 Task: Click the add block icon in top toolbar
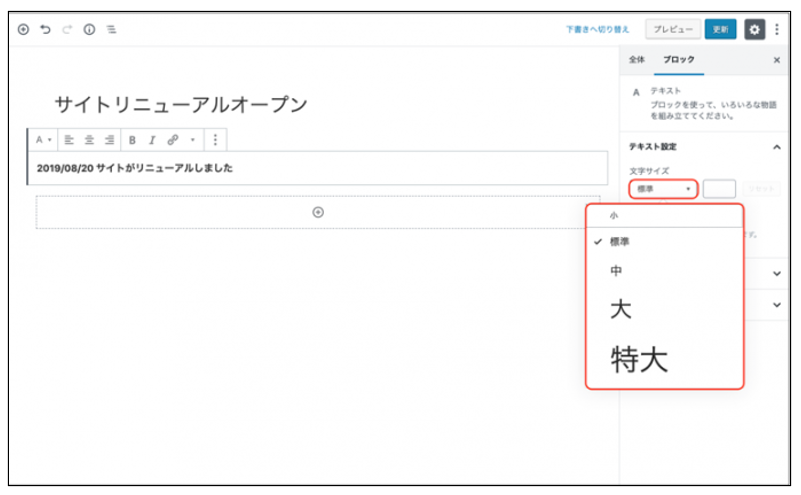coord(23,30)
